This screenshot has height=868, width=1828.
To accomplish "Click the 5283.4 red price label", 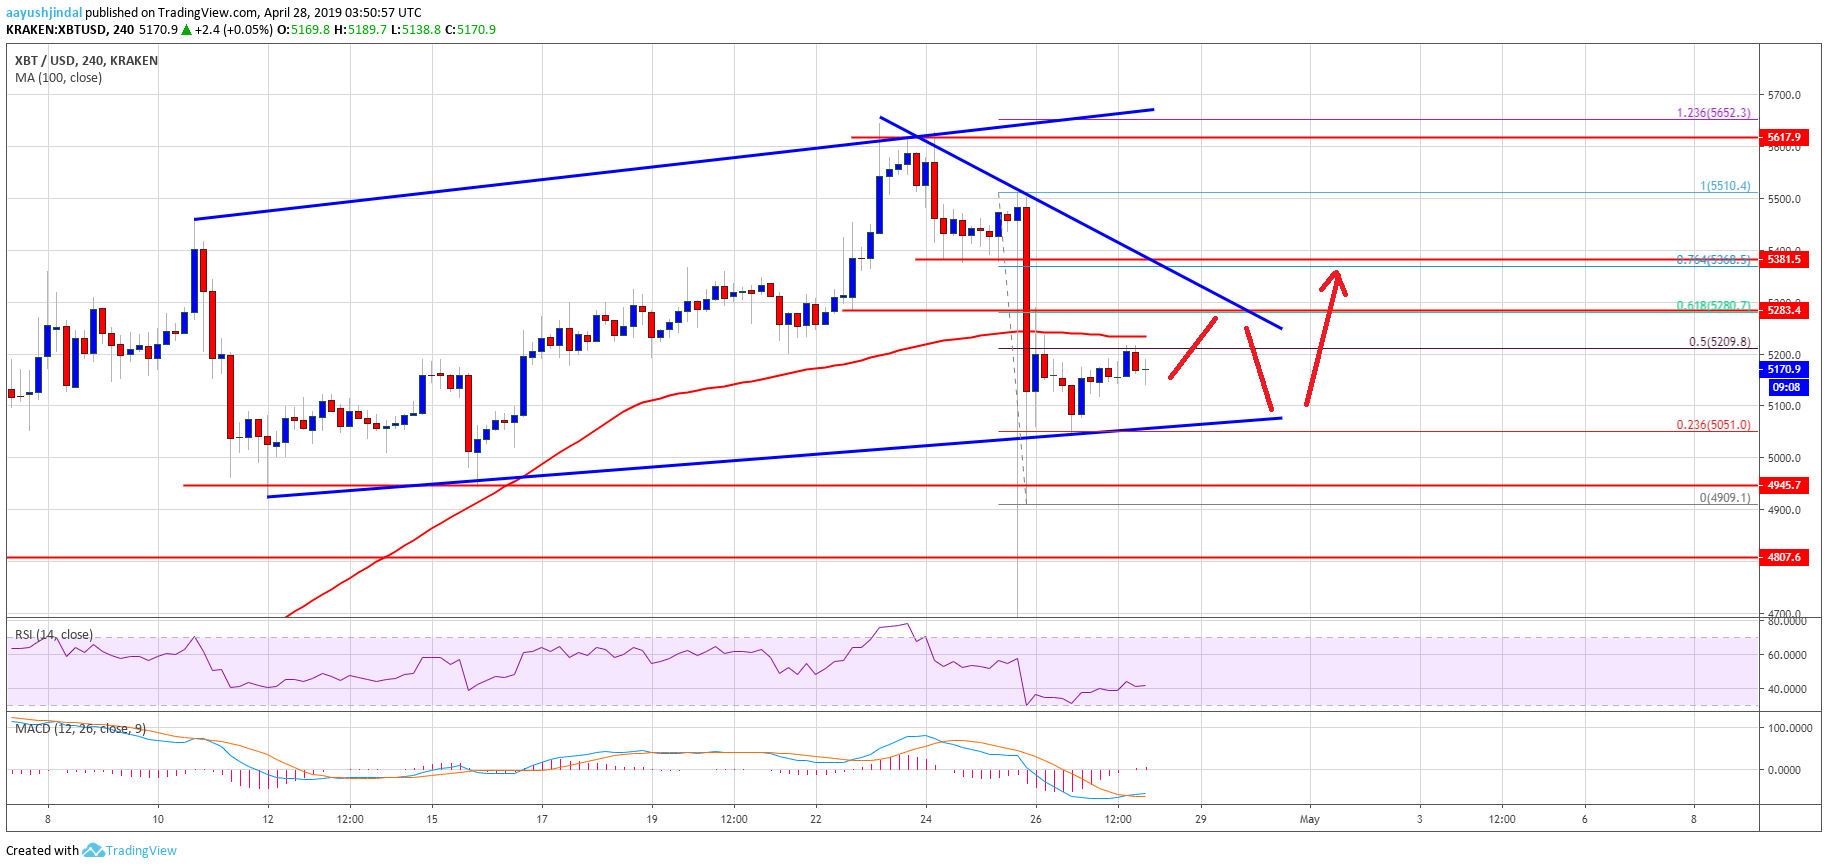I will tap(1784, 310).
